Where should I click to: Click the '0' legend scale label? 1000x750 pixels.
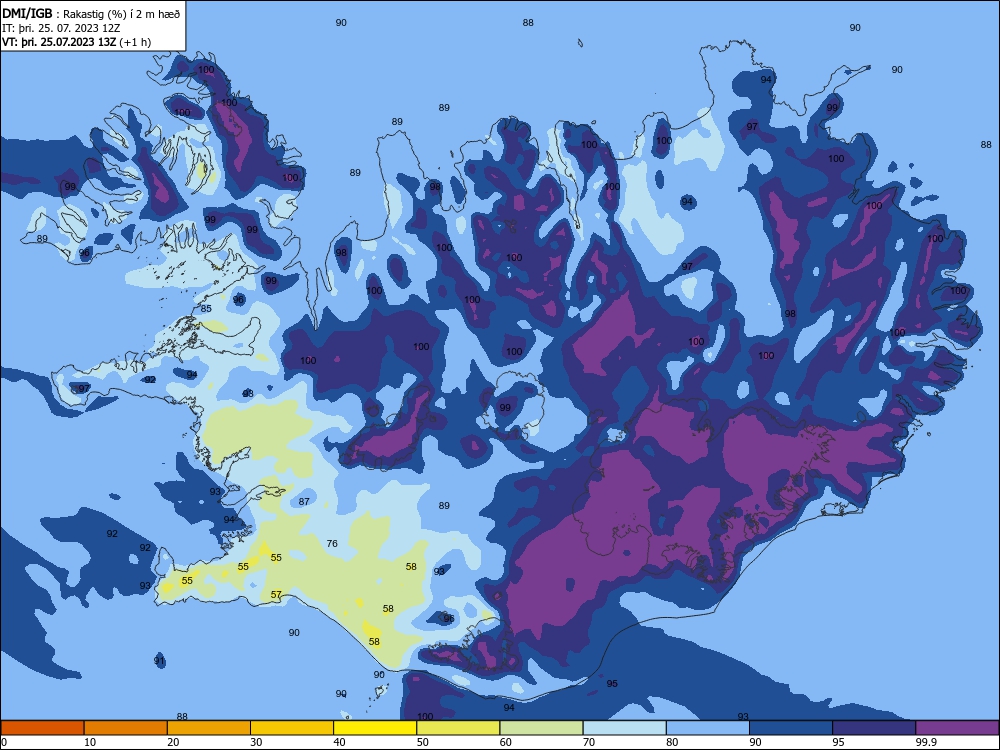[4, 742]
